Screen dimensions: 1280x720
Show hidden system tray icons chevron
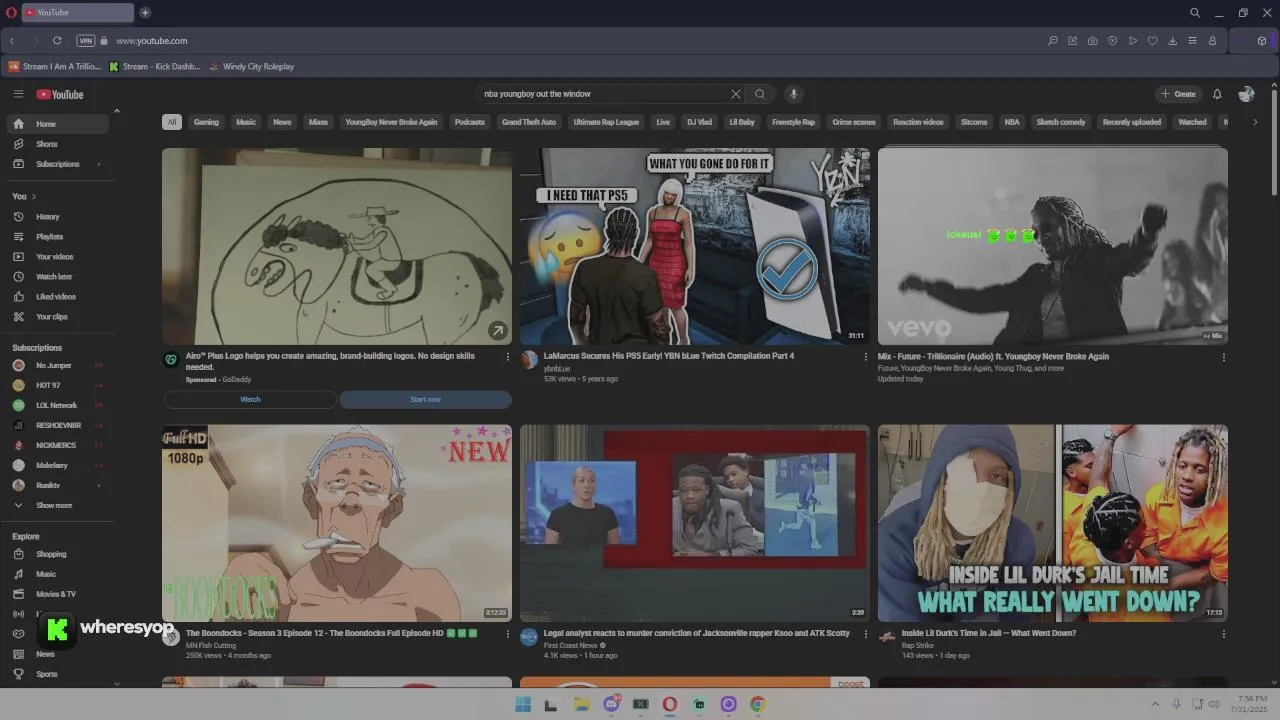[x=1155, y=704]
